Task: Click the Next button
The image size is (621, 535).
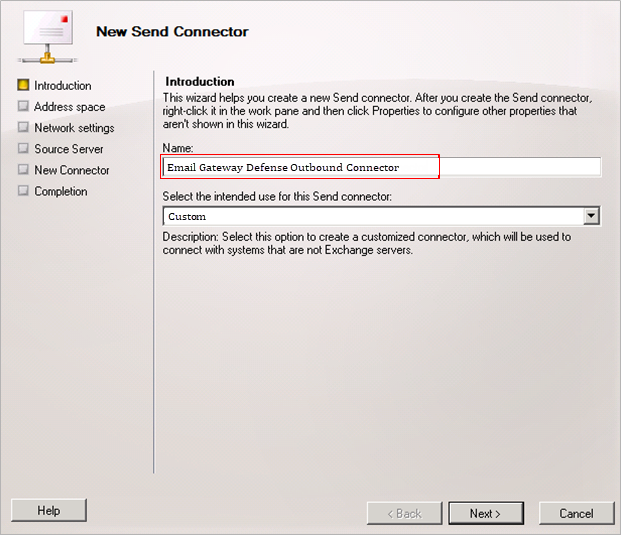Action: (486, 513)
